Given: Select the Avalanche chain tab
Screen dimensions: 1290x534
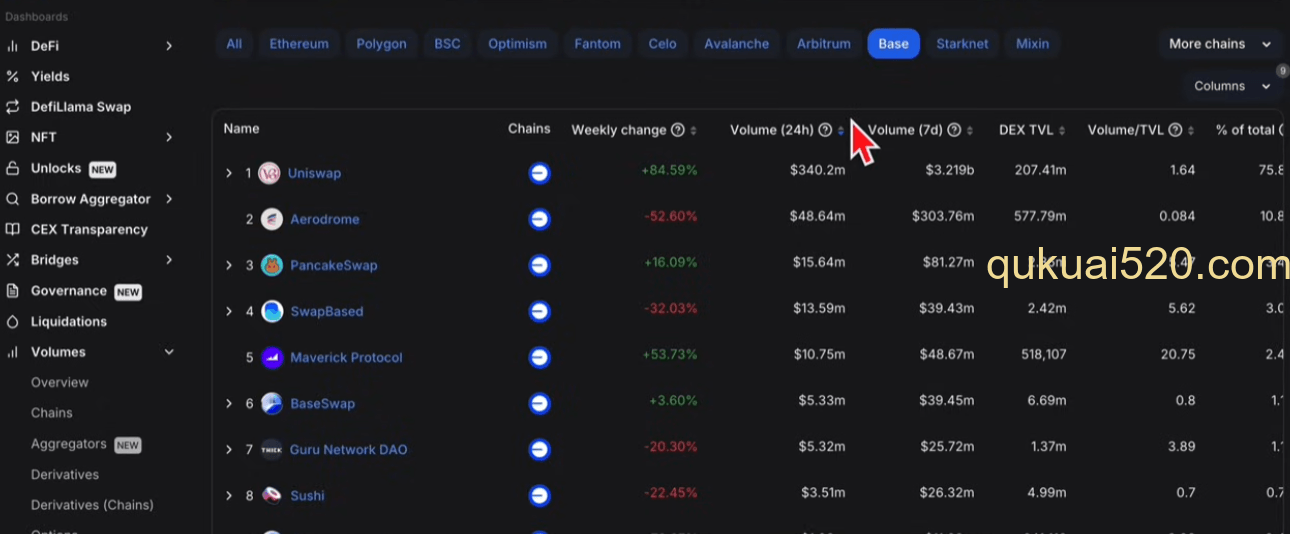Looking at the screenshot, I should pyautogui.click(x=737, y=44).
